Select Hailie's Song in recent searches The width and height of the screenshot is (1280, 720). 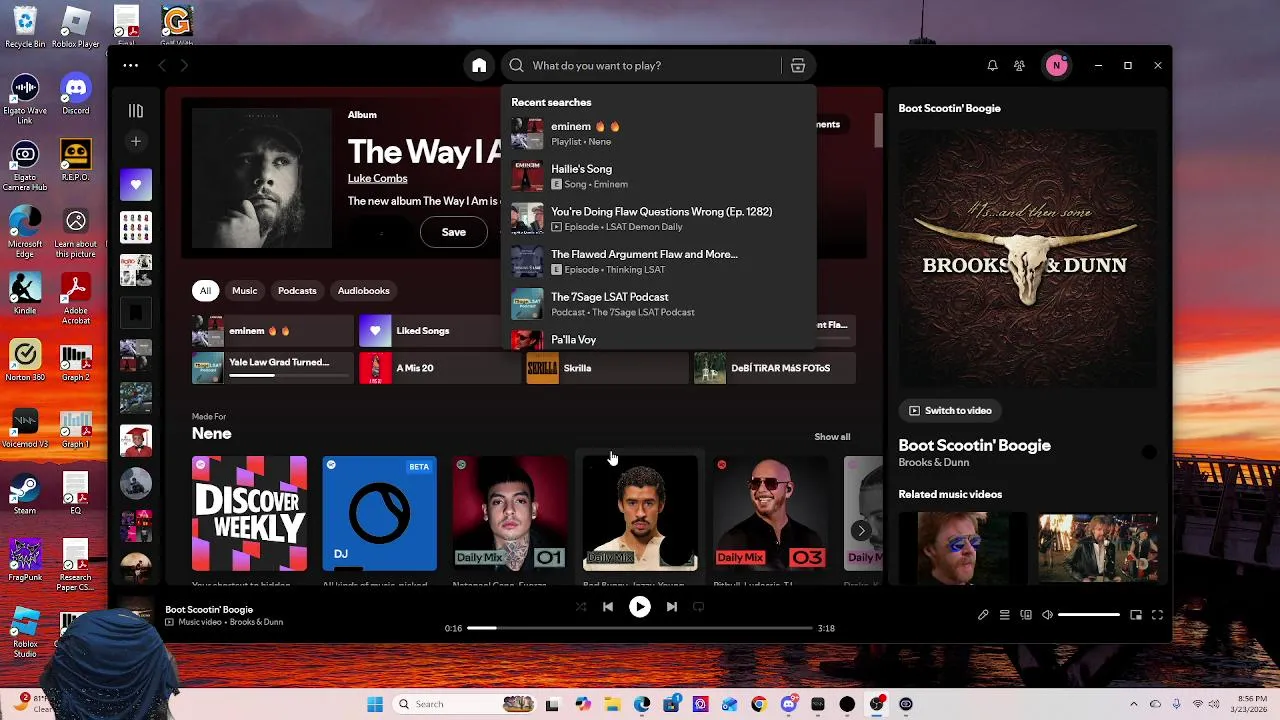[659, 176]
